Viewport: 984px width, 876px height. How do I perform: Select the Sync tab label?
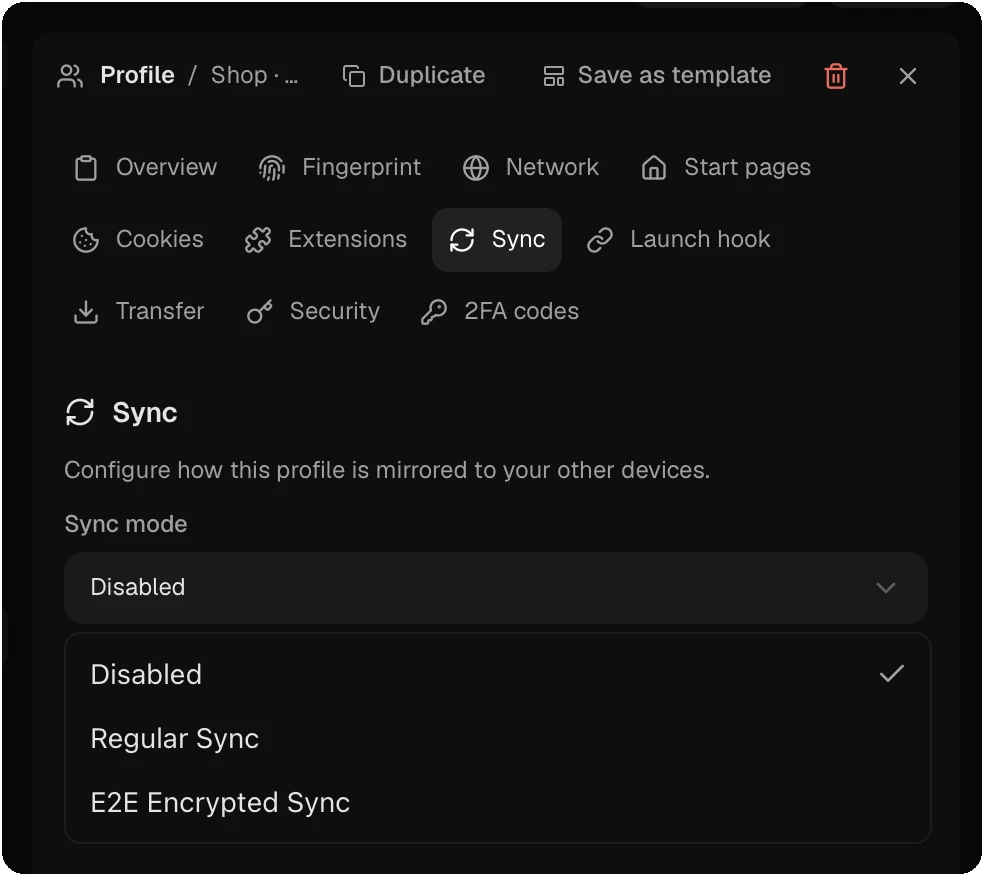click(x=518, y=240)
